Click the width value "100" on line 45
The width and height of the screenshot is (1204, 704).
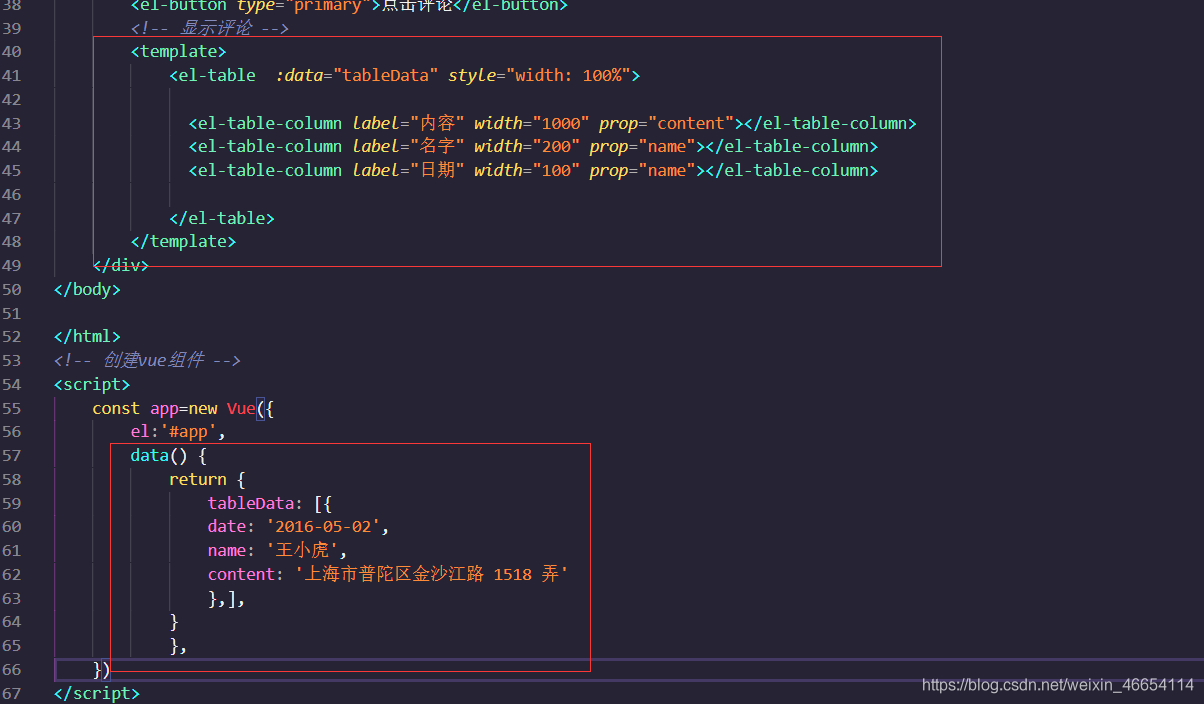pos(555,170)
